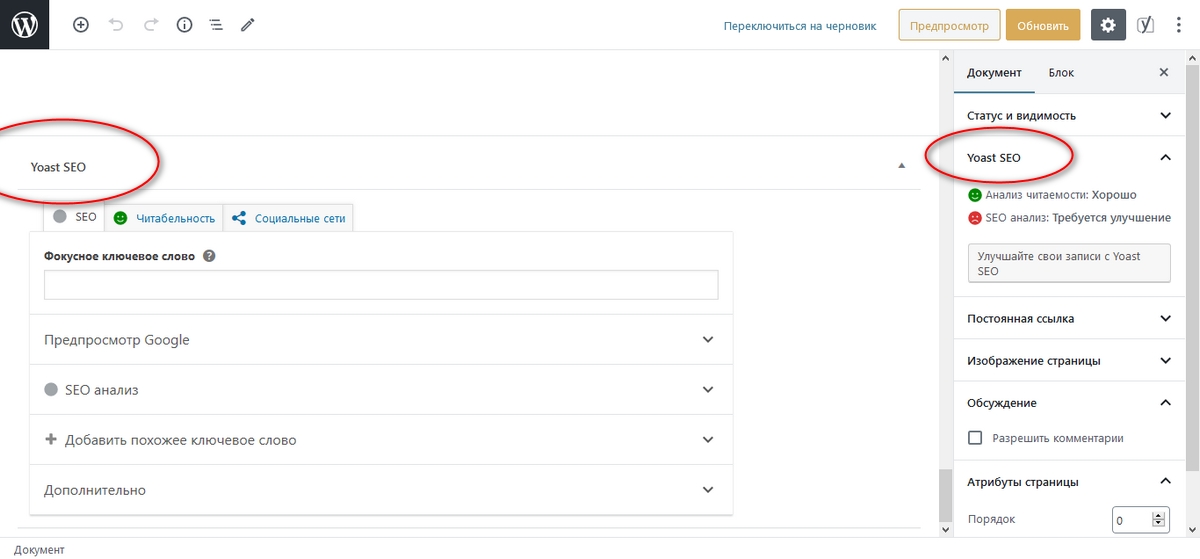Viewport: 1200px width, 559px height.
Task: Expand the Предпросмотр Google section
Action: click(380, 340)
